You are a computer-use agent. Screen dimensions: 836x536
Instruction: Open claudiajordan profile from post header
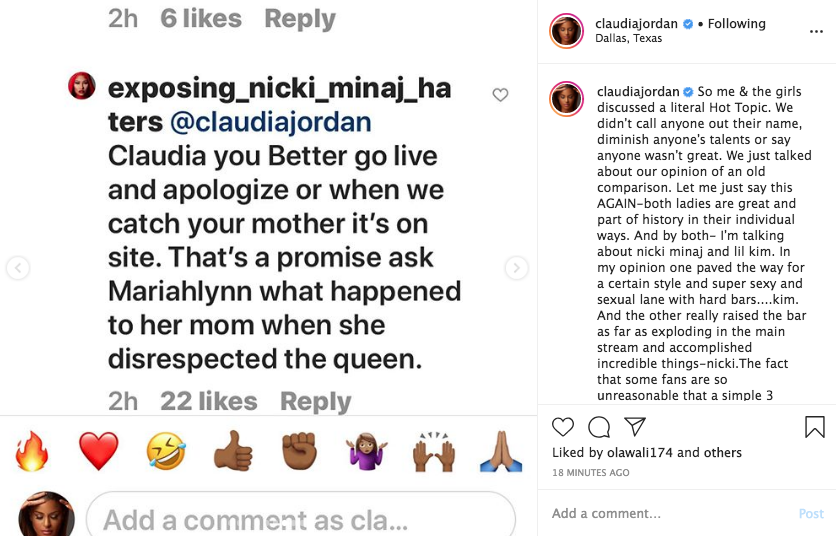point(637,23)
